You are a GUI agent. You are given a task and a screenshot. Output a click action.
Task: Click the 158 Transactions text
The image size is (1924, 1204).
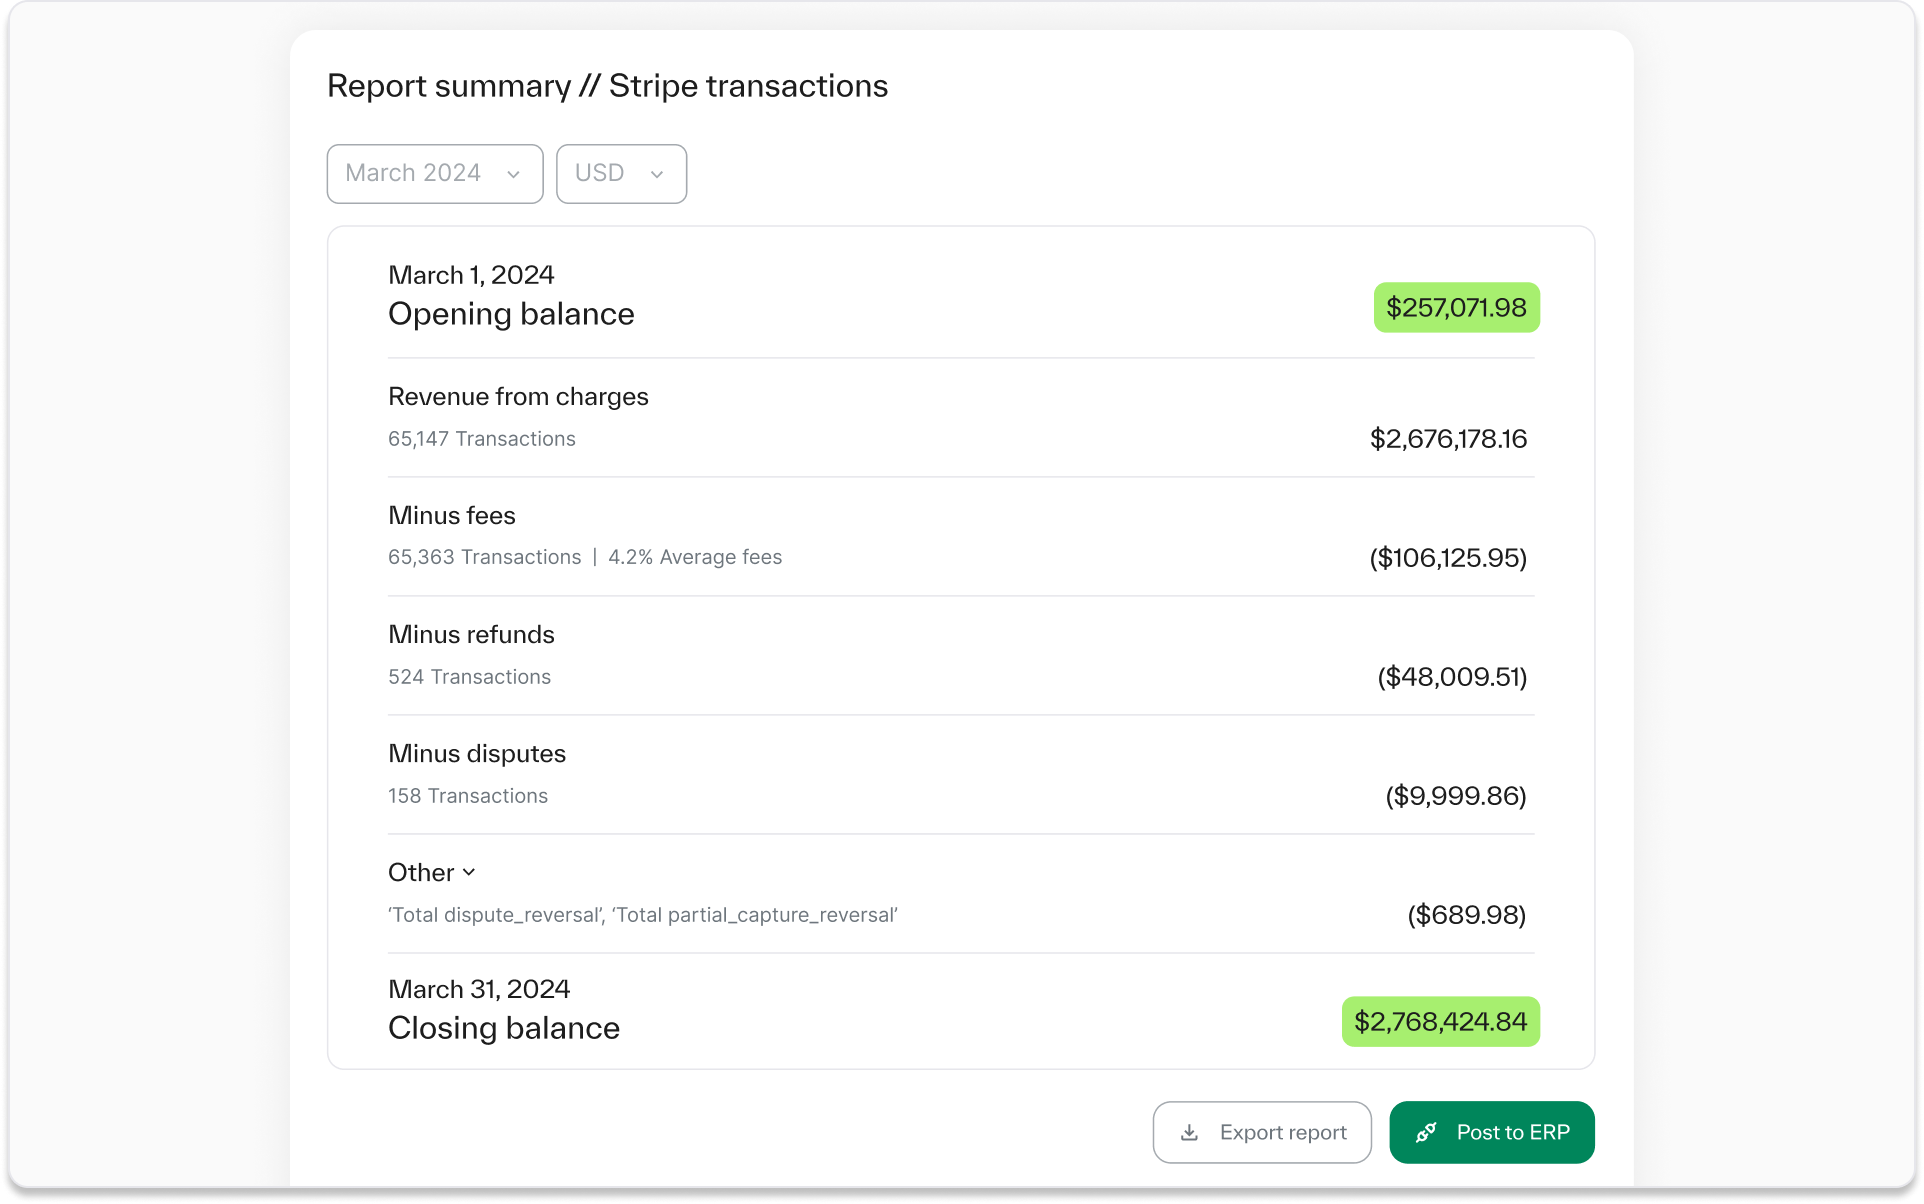click(x=467, y=796)
